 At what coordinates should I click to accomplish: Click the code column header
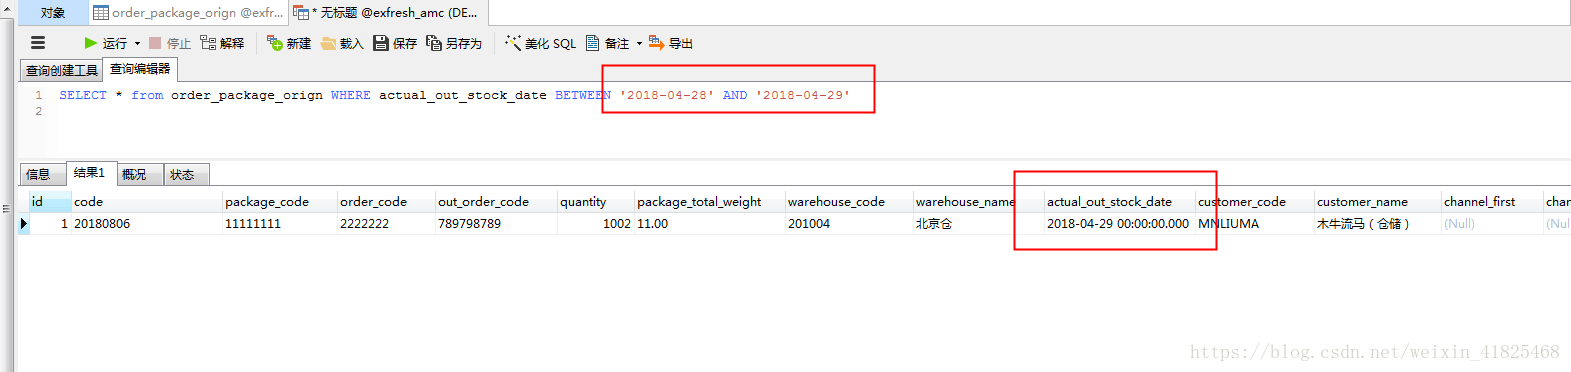146,201
